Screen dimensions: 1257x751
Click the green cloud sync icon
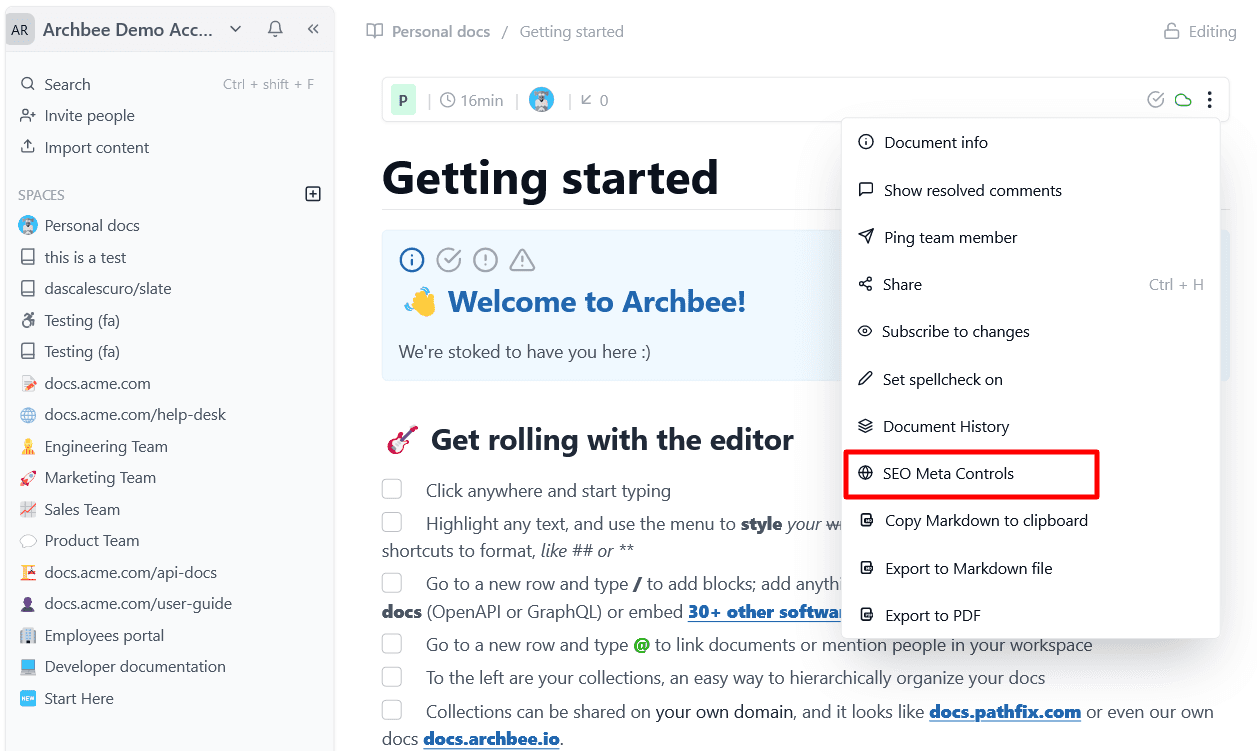tap(1183, 100)
